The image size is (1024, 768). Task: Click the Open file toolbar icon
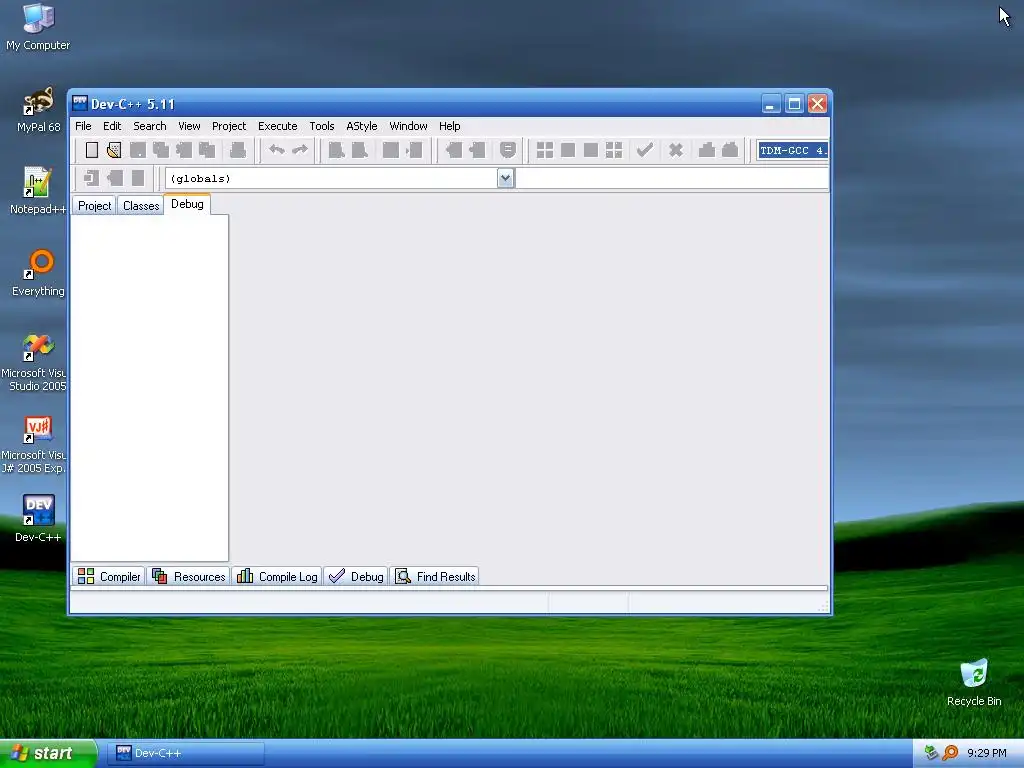point(114,150)
